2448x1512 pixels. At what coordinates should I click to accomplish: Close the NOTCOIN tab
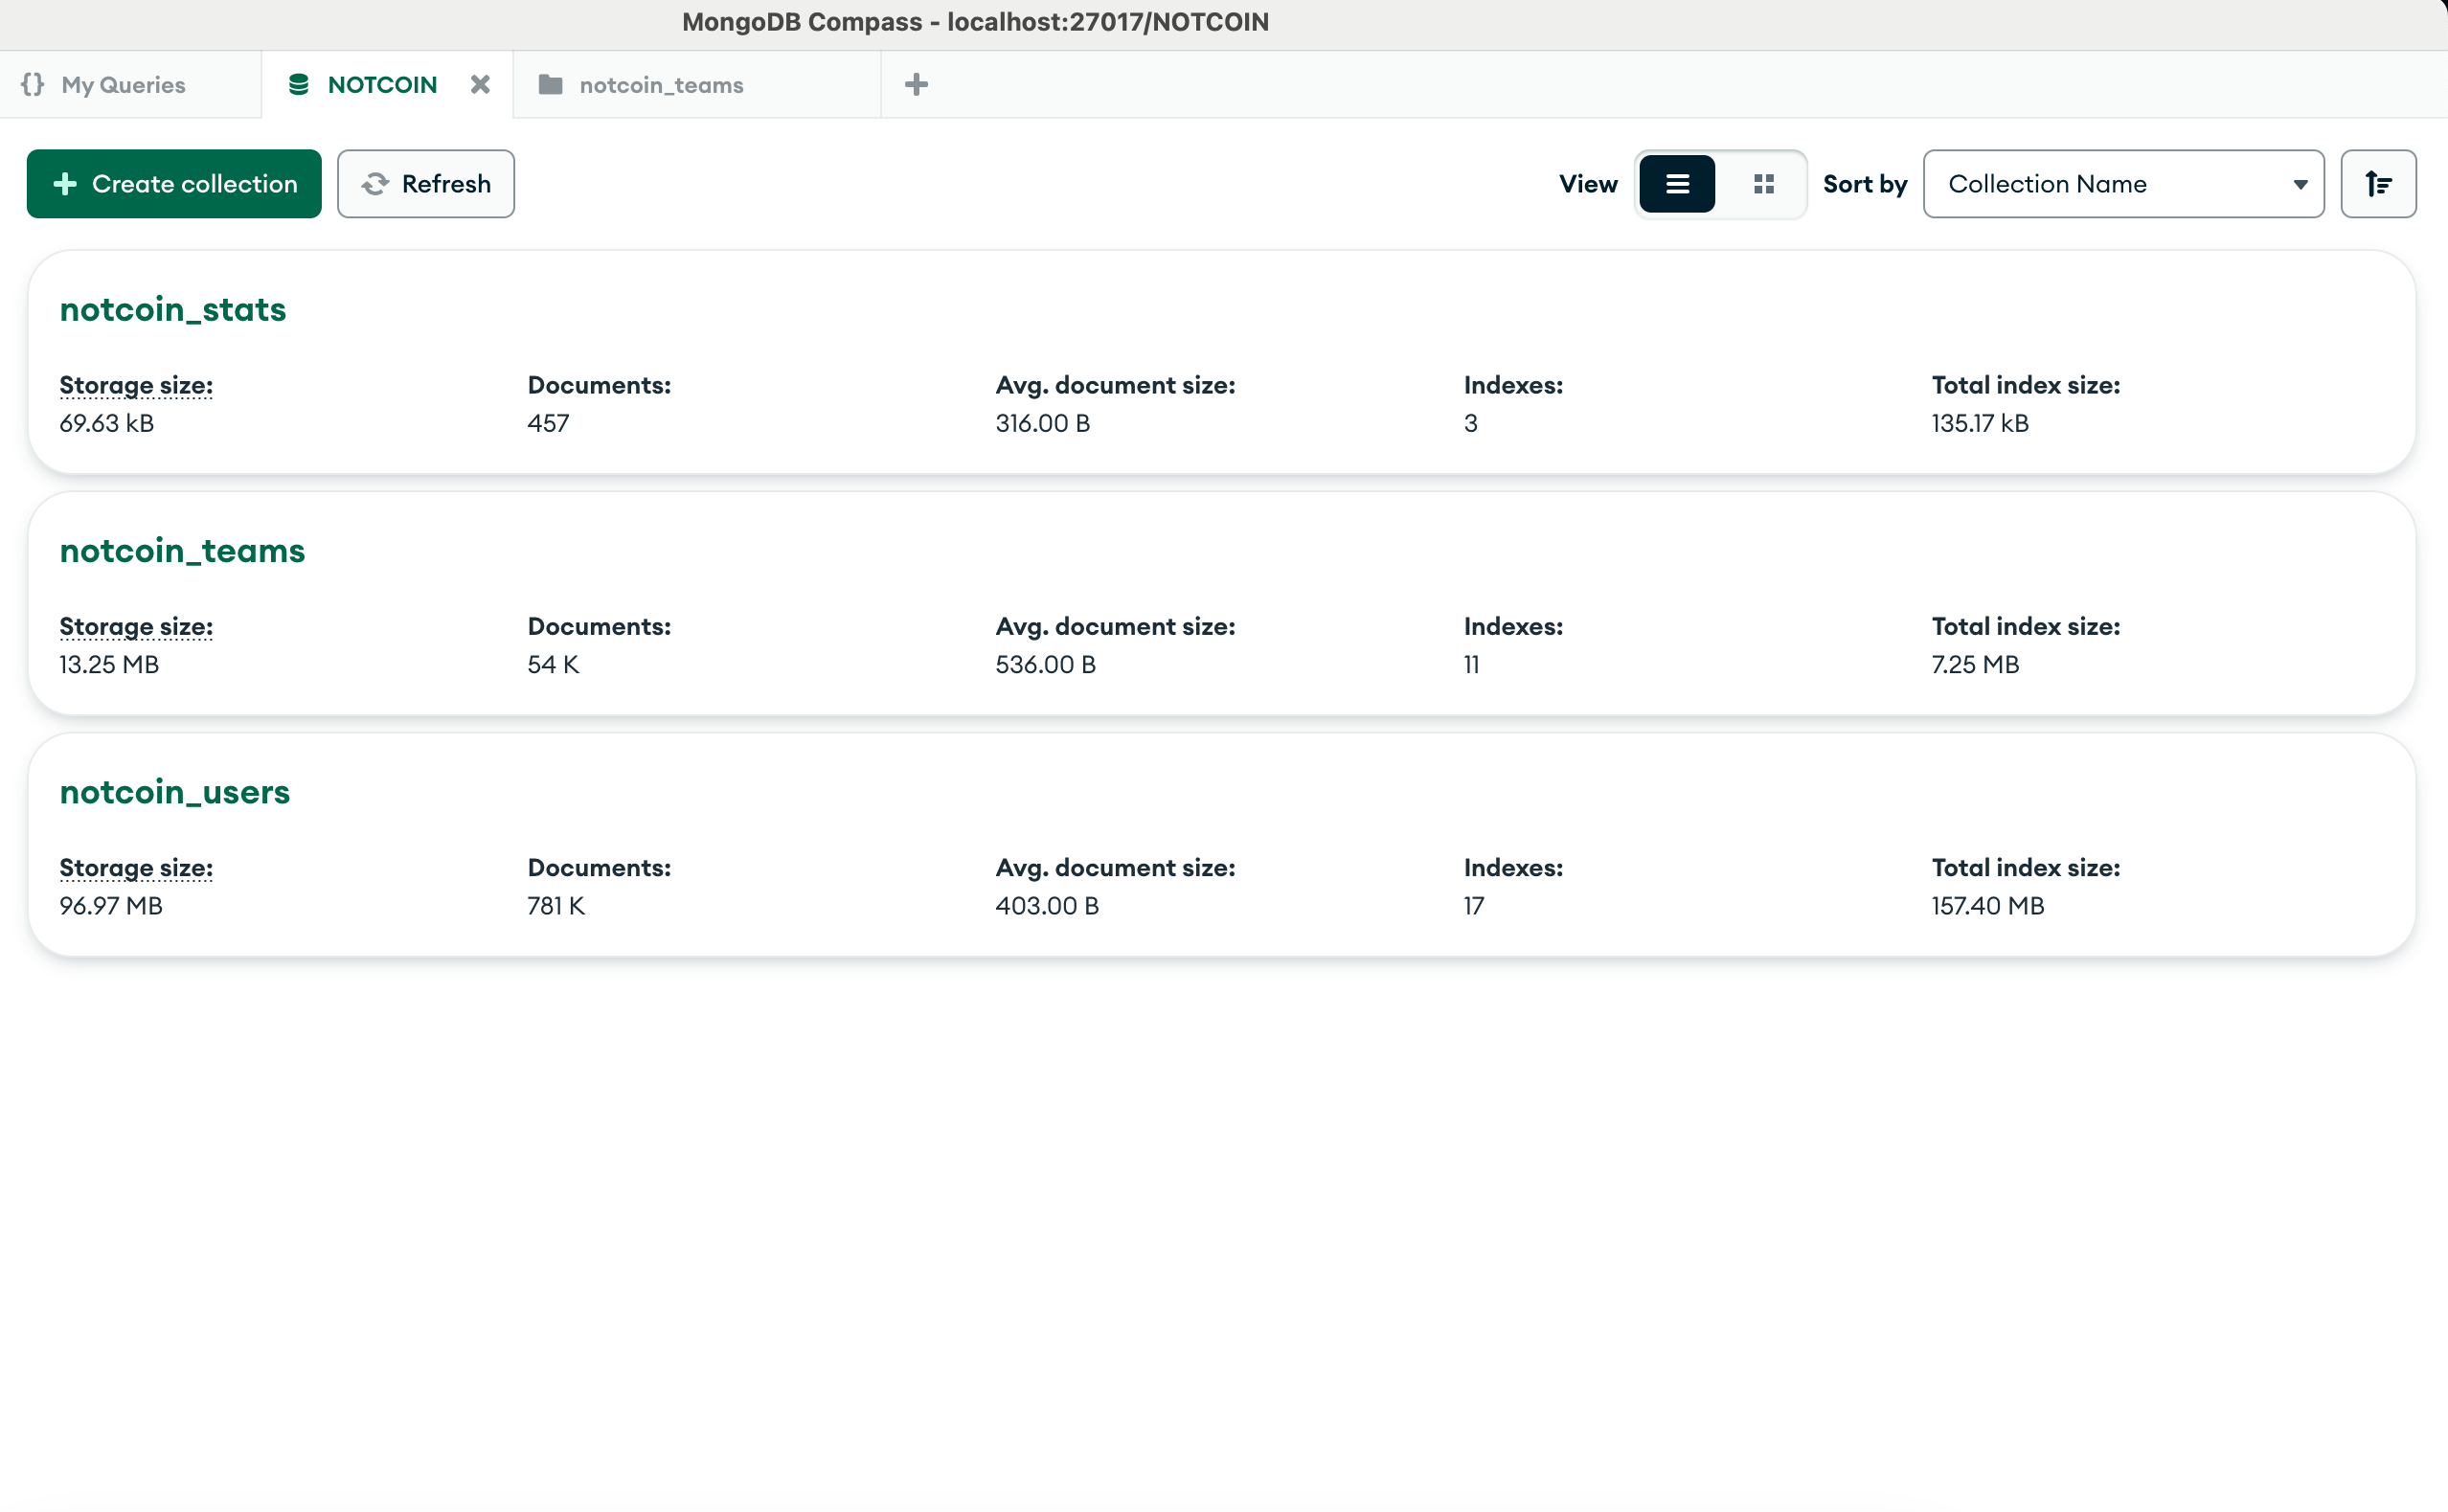(x=480, y=85)
